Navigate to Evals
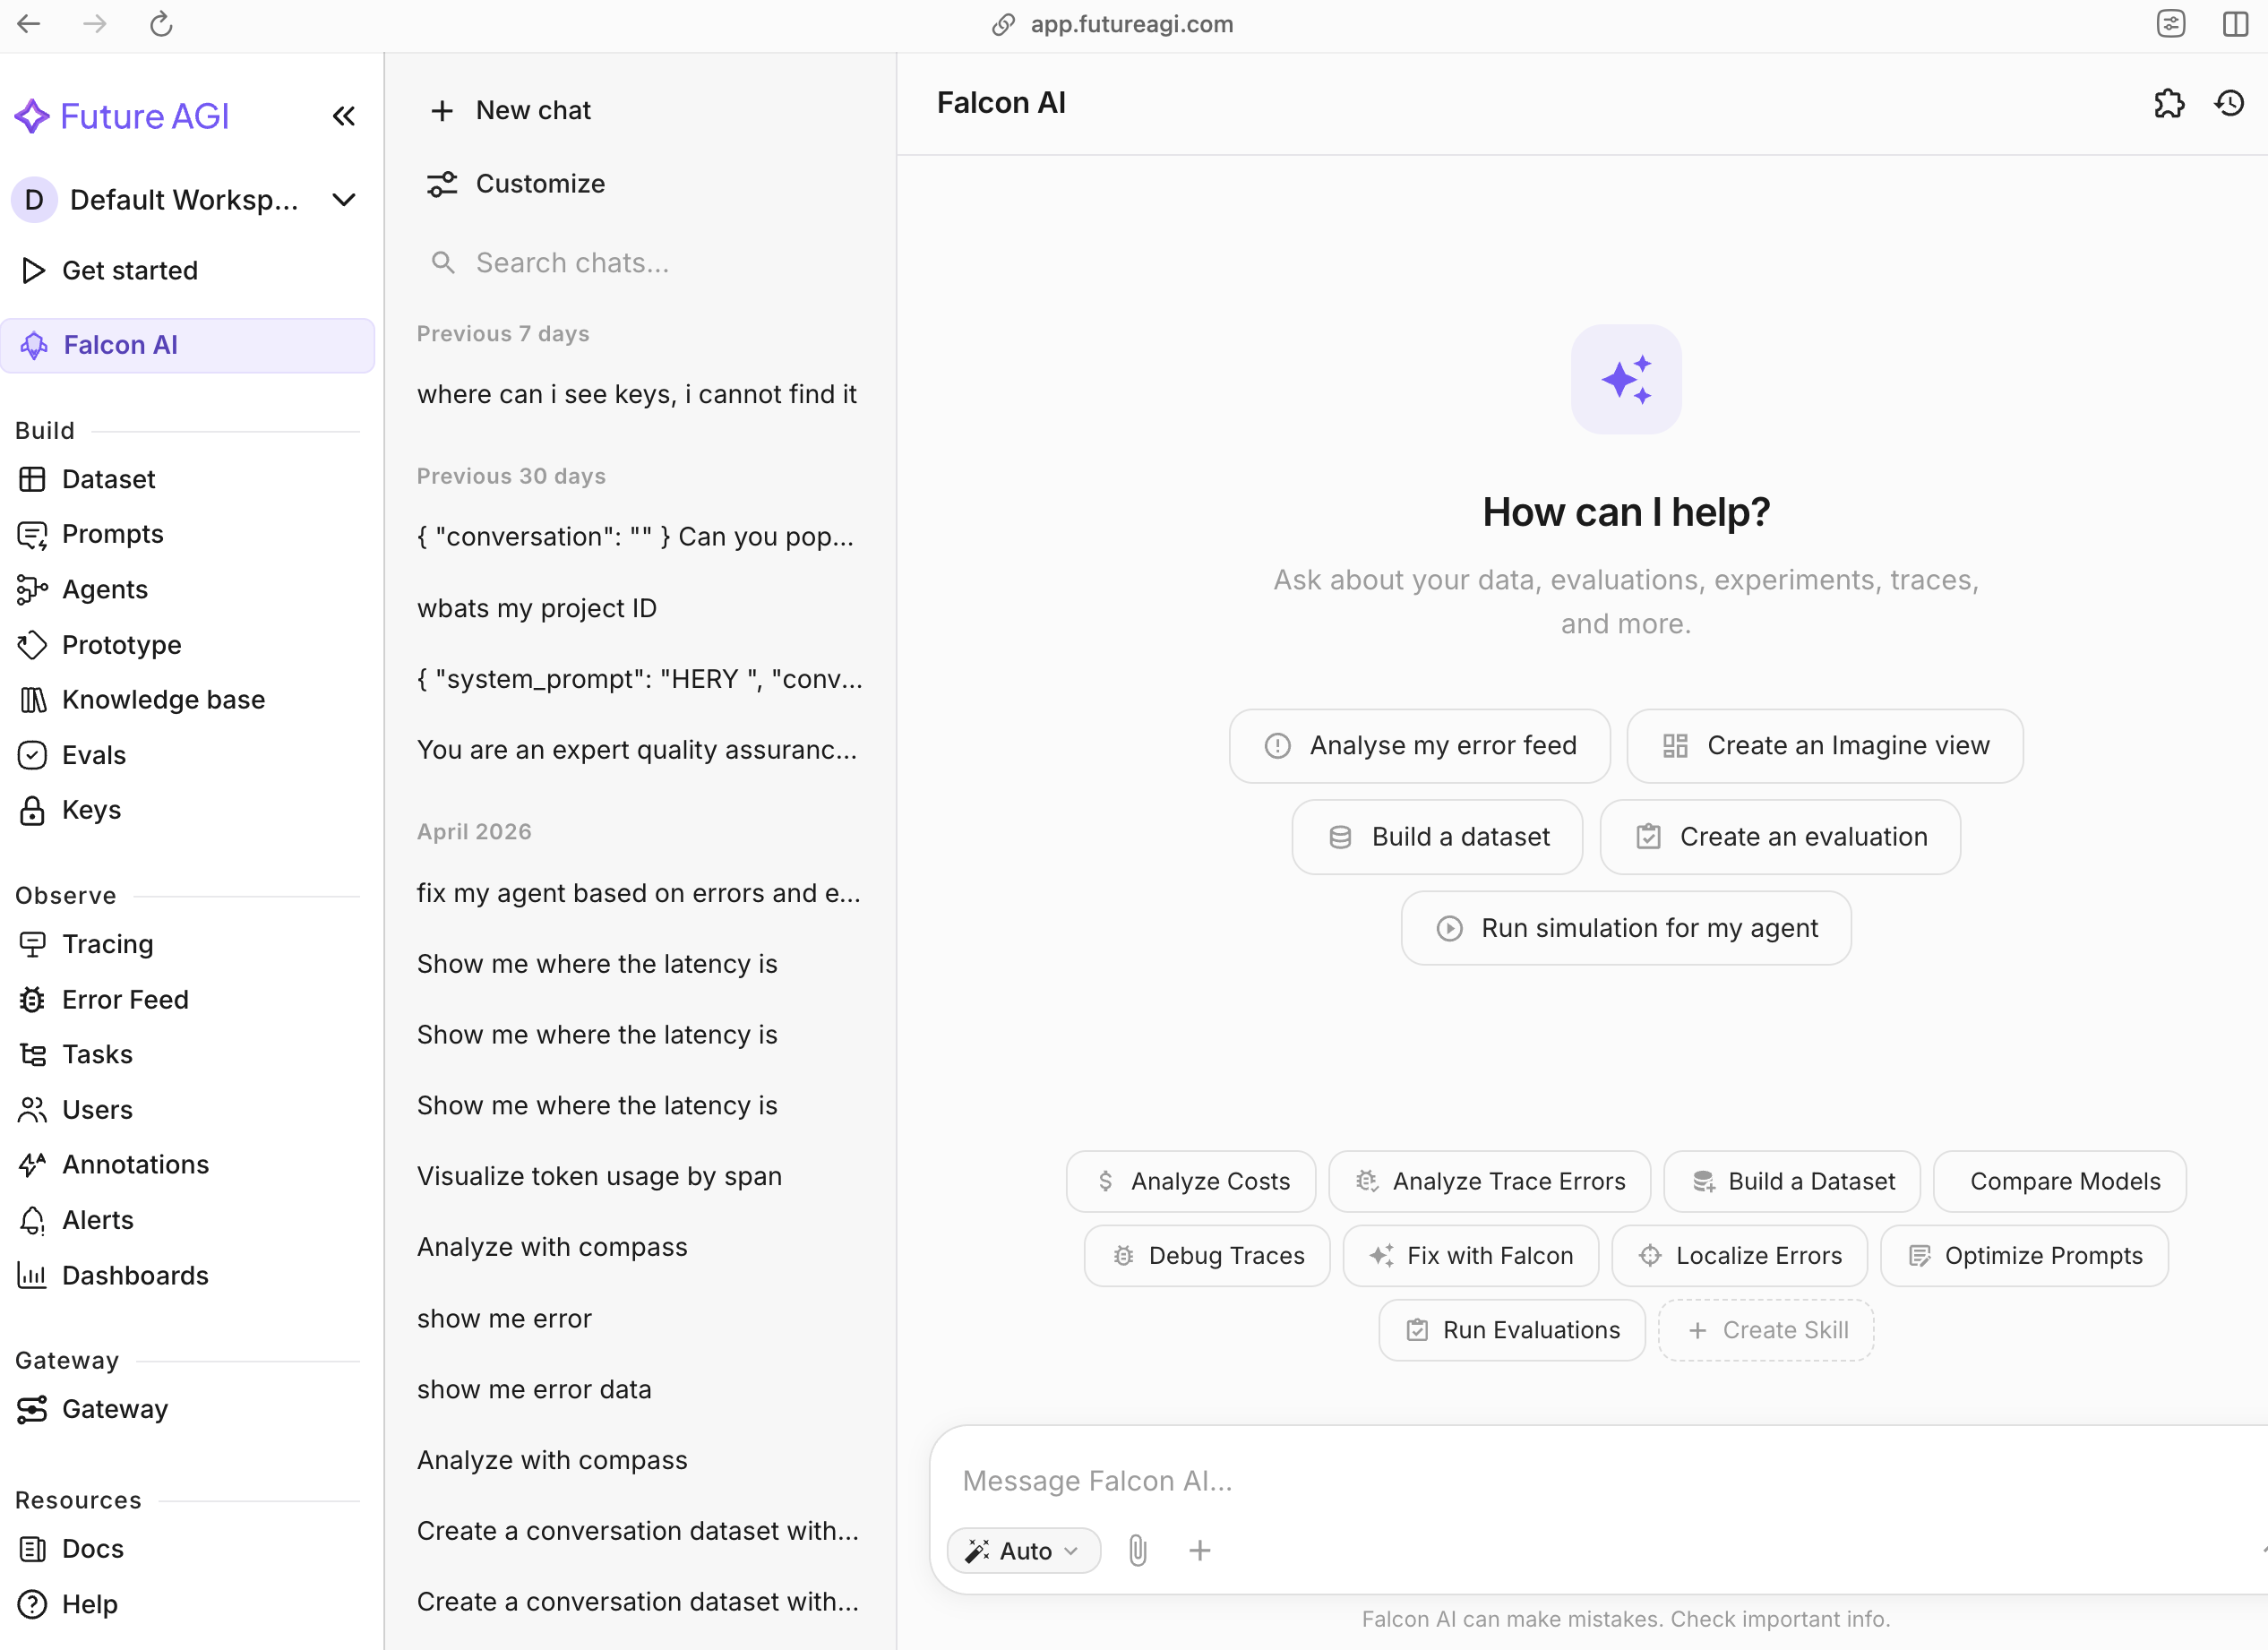This screenshot has height=1650, width=2268. point(94,755)
